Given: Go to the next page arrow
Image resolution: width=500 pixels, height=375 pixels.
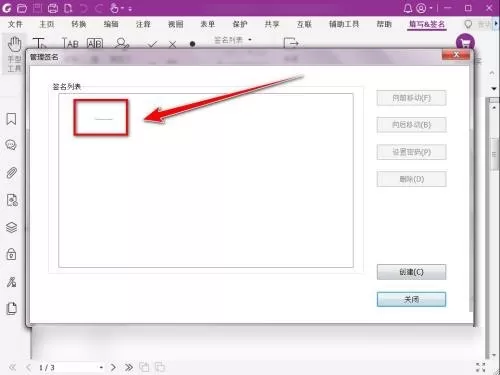Looking at the screenshot, I should click(x=113, y=367).
